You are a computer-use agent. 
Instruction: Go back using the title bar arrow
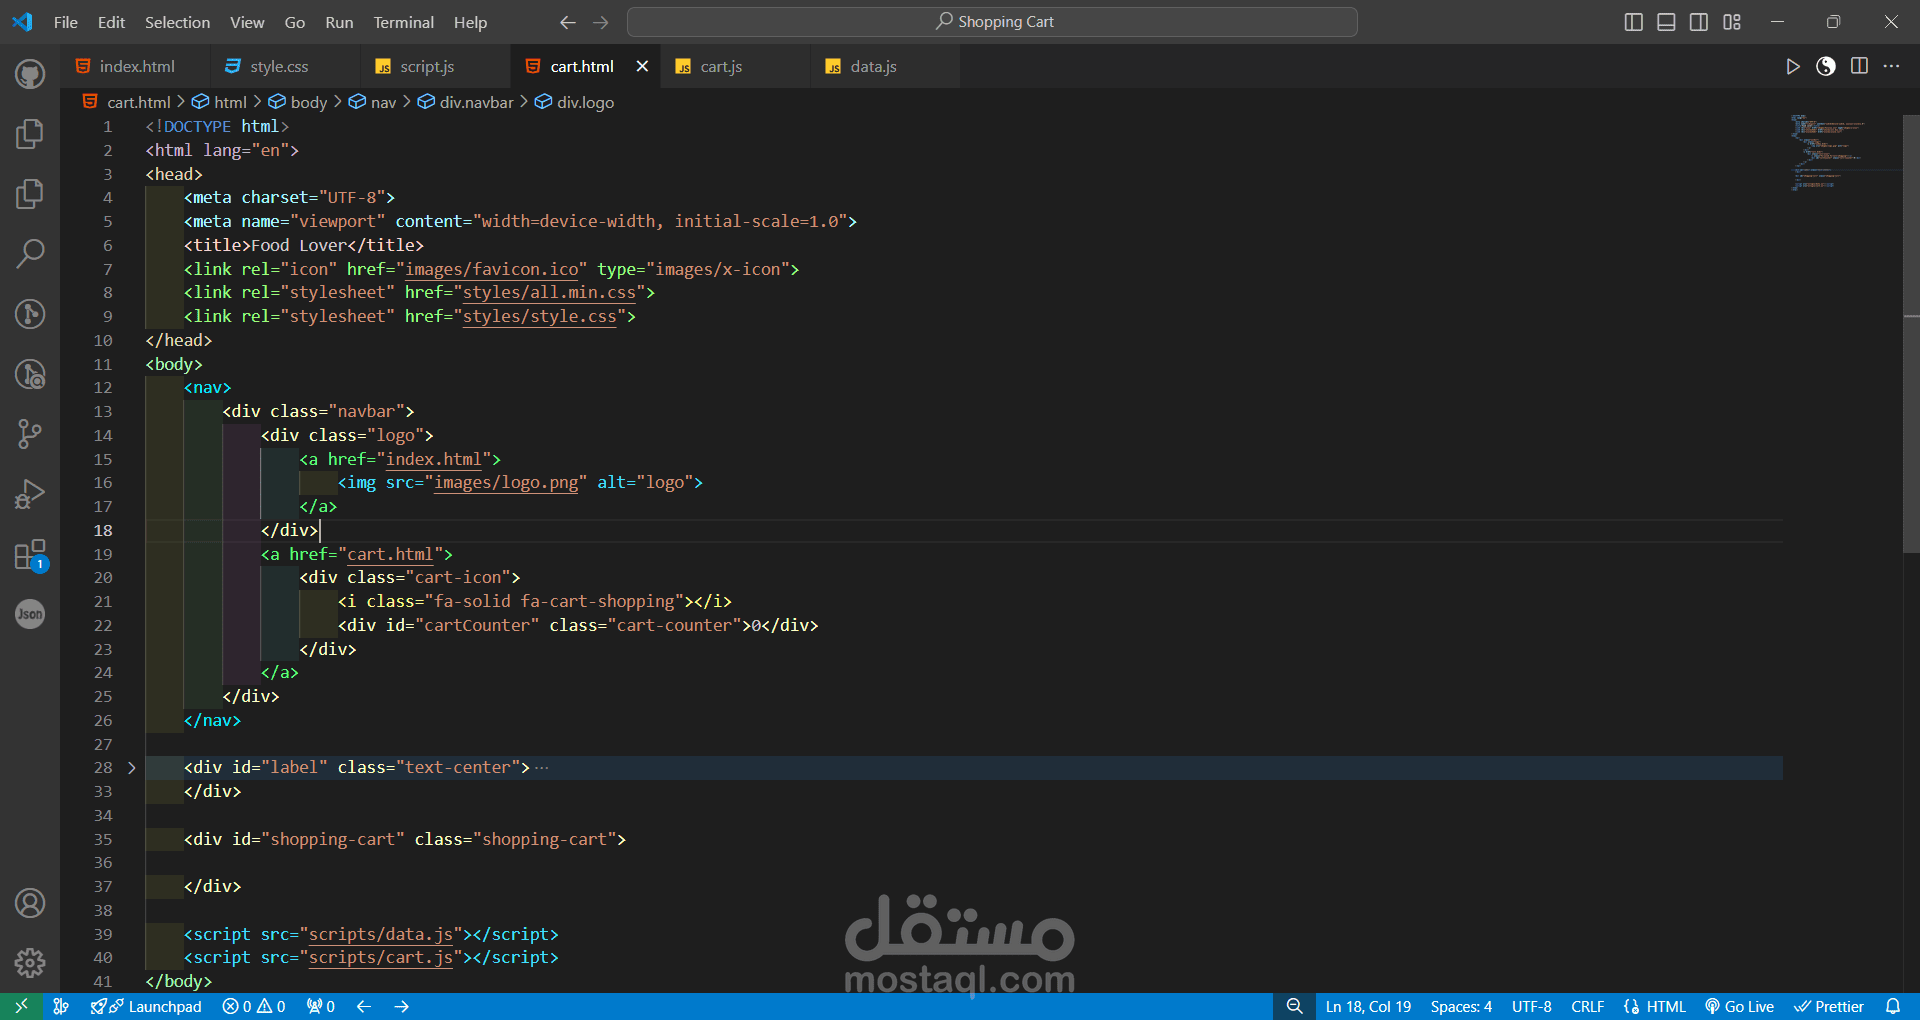pos(568,22)
